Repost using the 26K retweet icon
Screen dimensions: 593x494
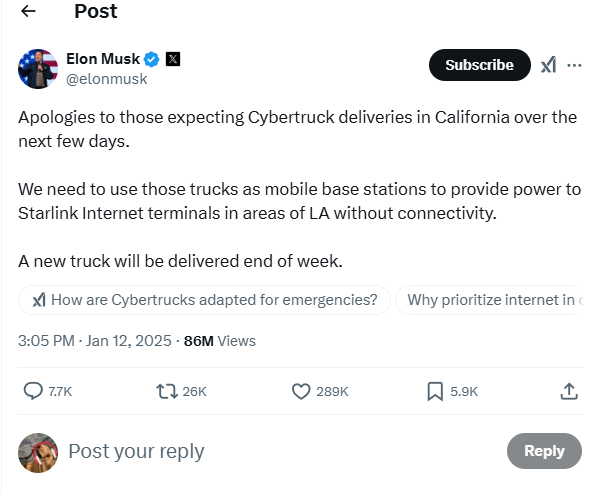tap(167, 391)
